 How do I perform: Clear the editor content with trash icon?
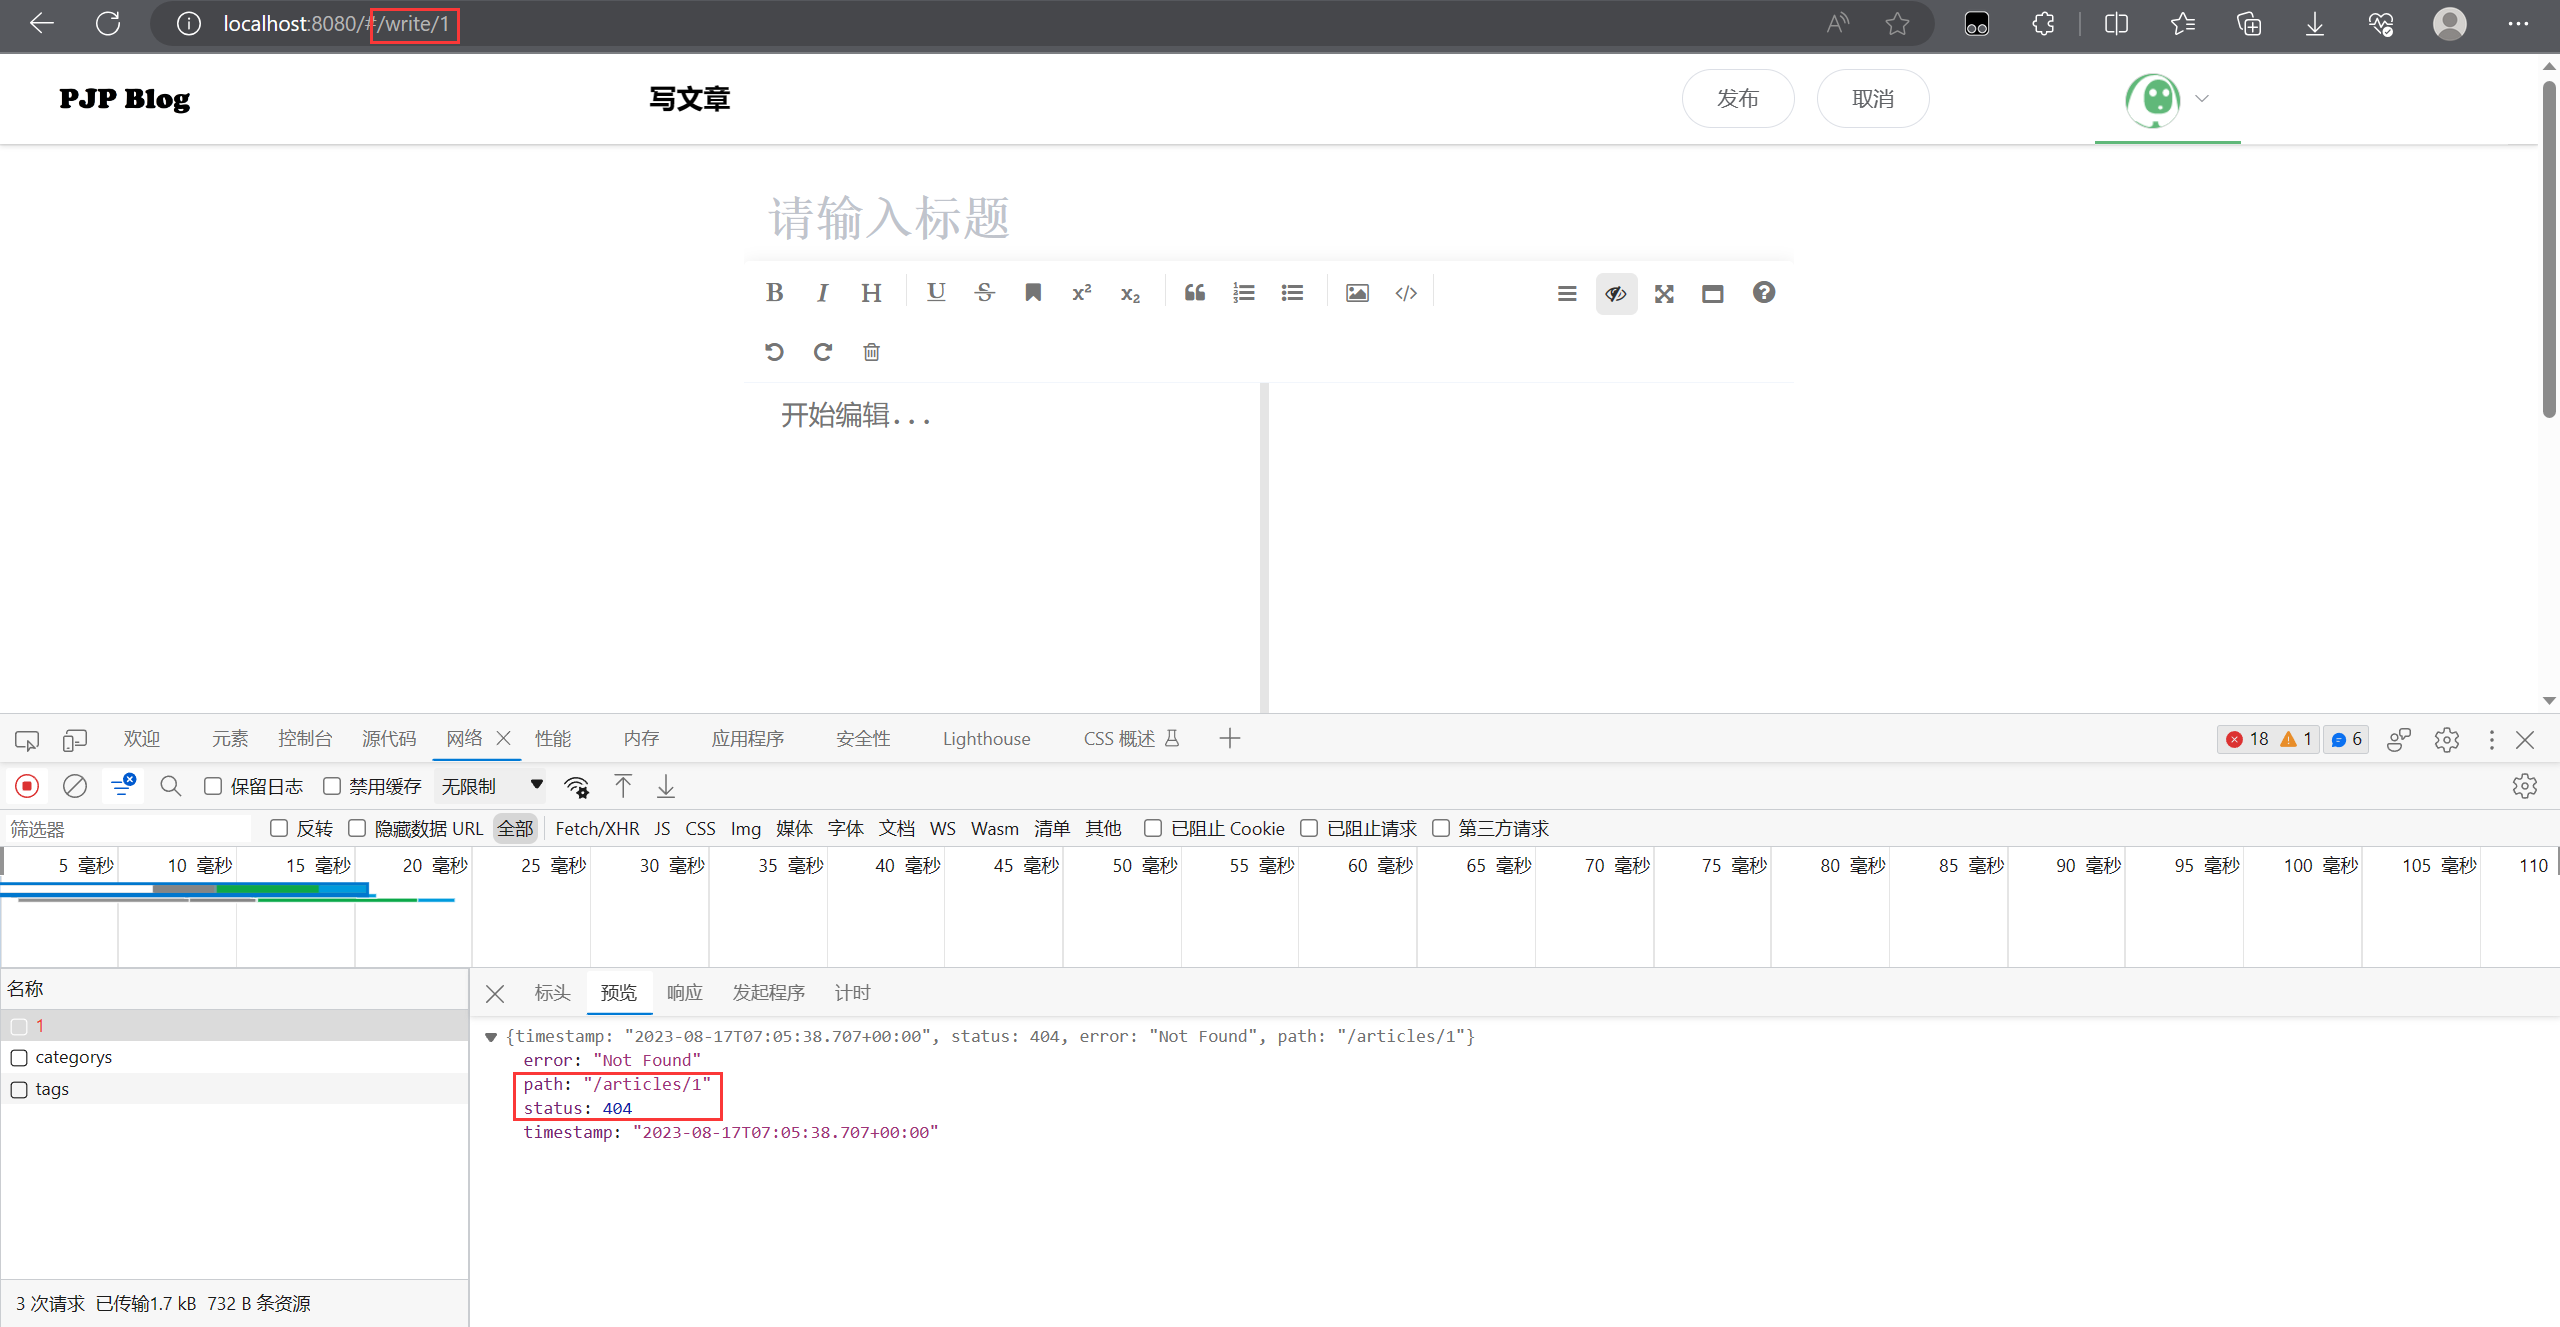(x=870, y=351)
